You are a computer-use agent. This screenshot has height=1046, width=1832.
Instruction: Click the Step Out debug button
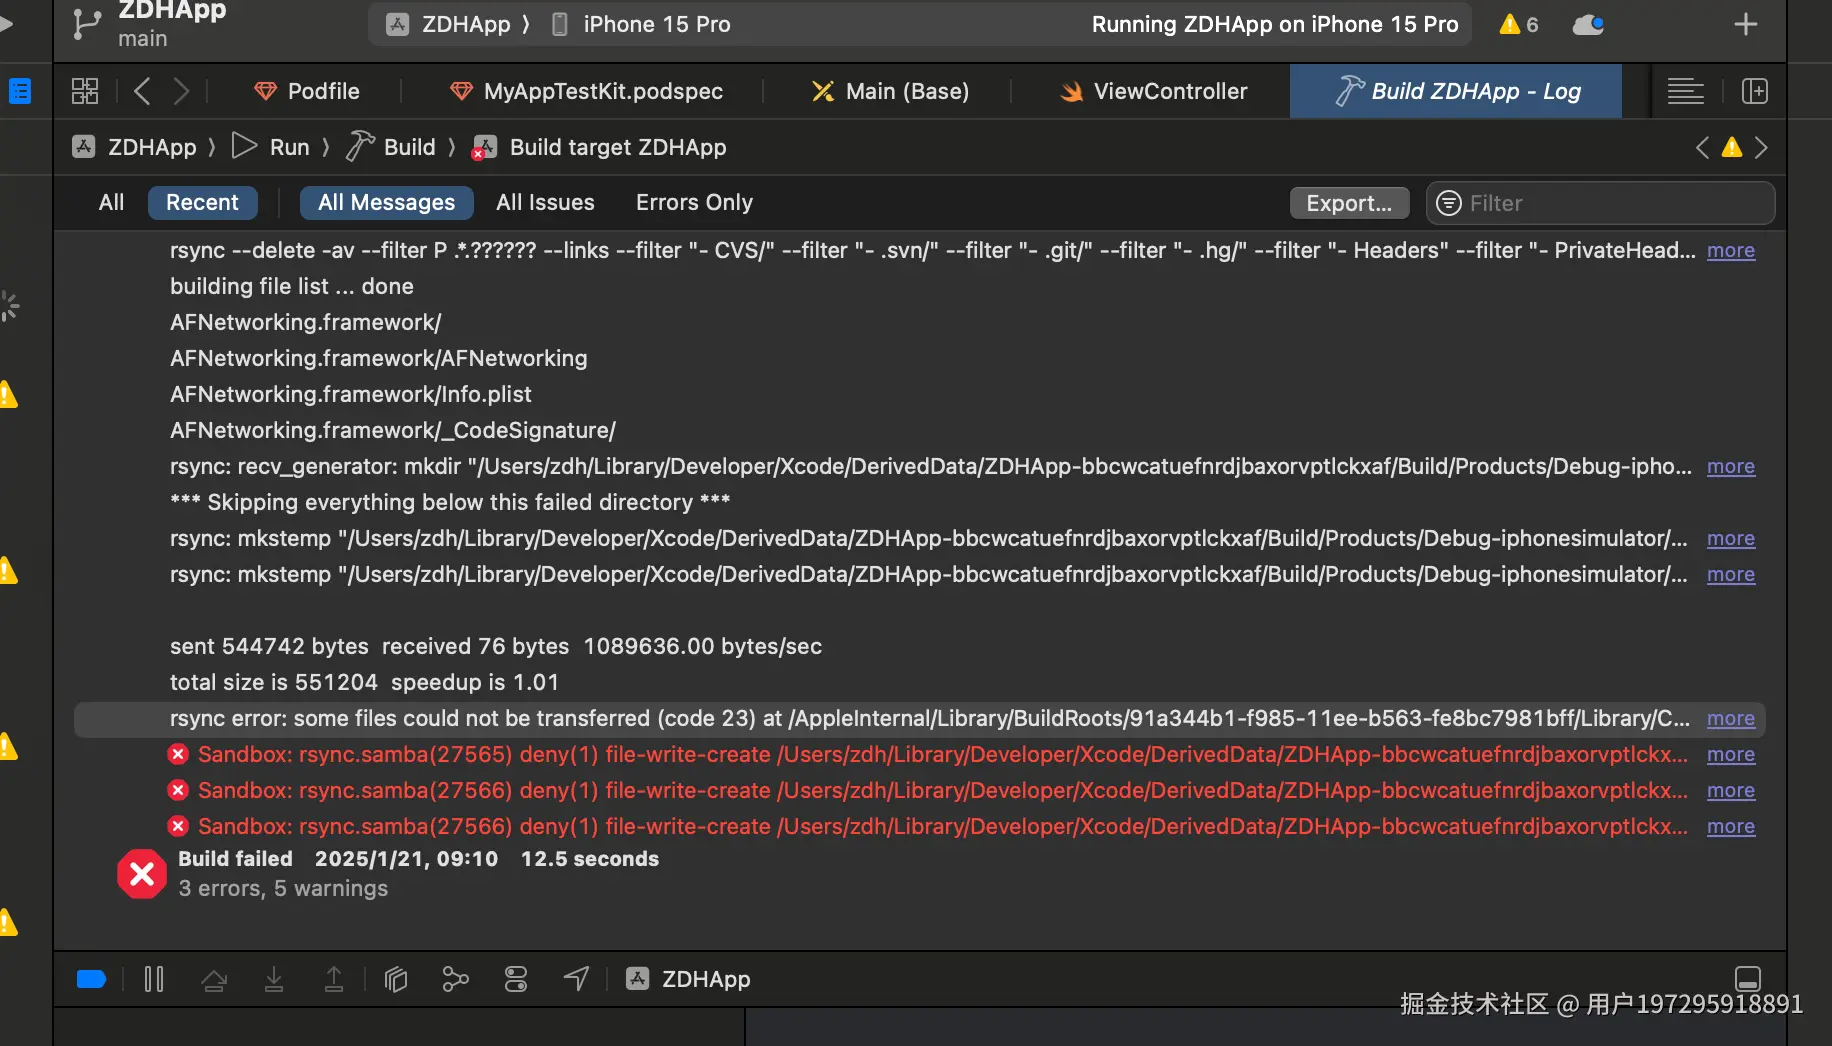(334, 979)
